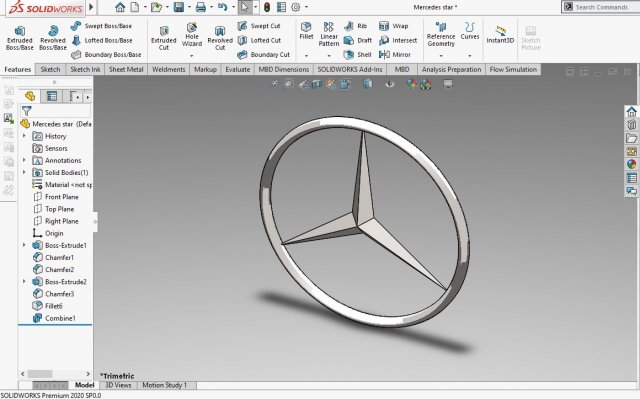The width and height of the screenshot is (640, 399).
Task: Open the Weldments tab
Action: [169, 69]
